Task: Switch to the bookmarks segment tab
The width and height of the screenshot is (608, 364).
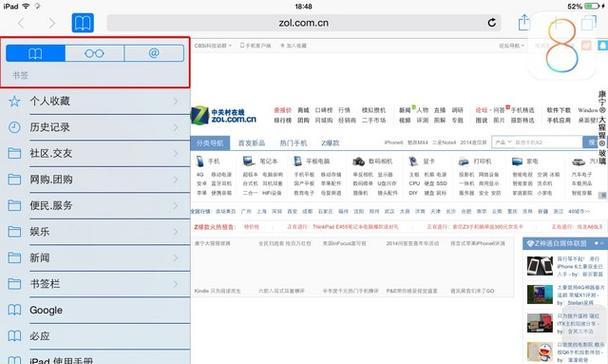Action: 36,53
